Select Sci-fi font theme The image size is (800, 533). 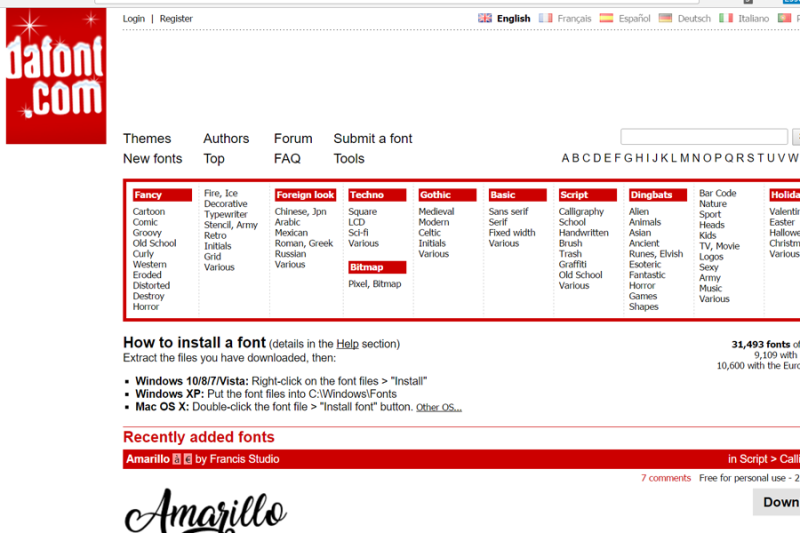[x=358, y=233]
